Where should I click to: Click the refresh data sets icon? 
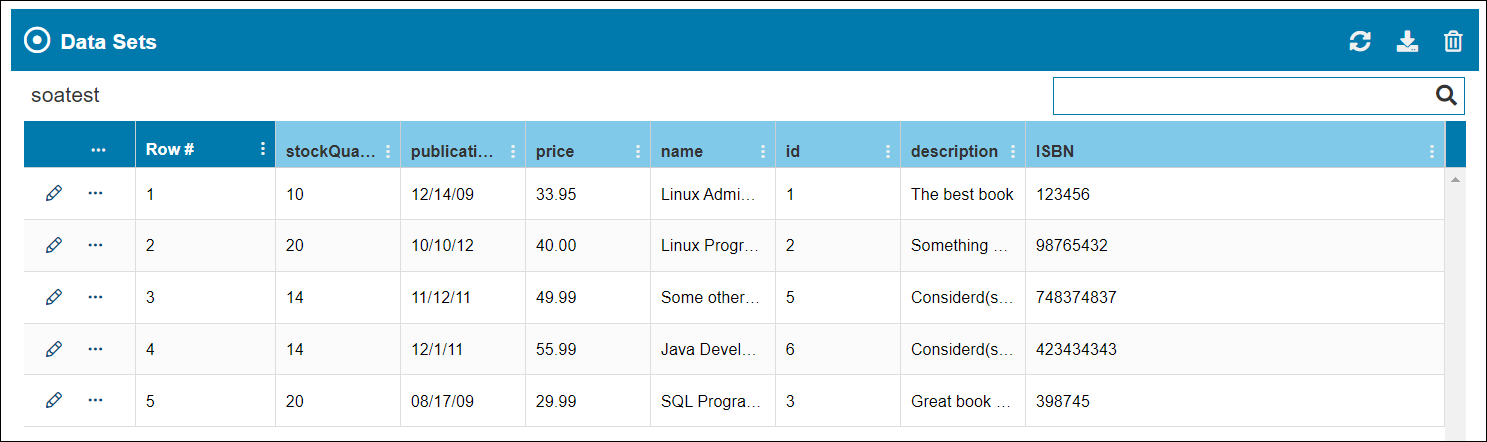[x=1360, y=41]
